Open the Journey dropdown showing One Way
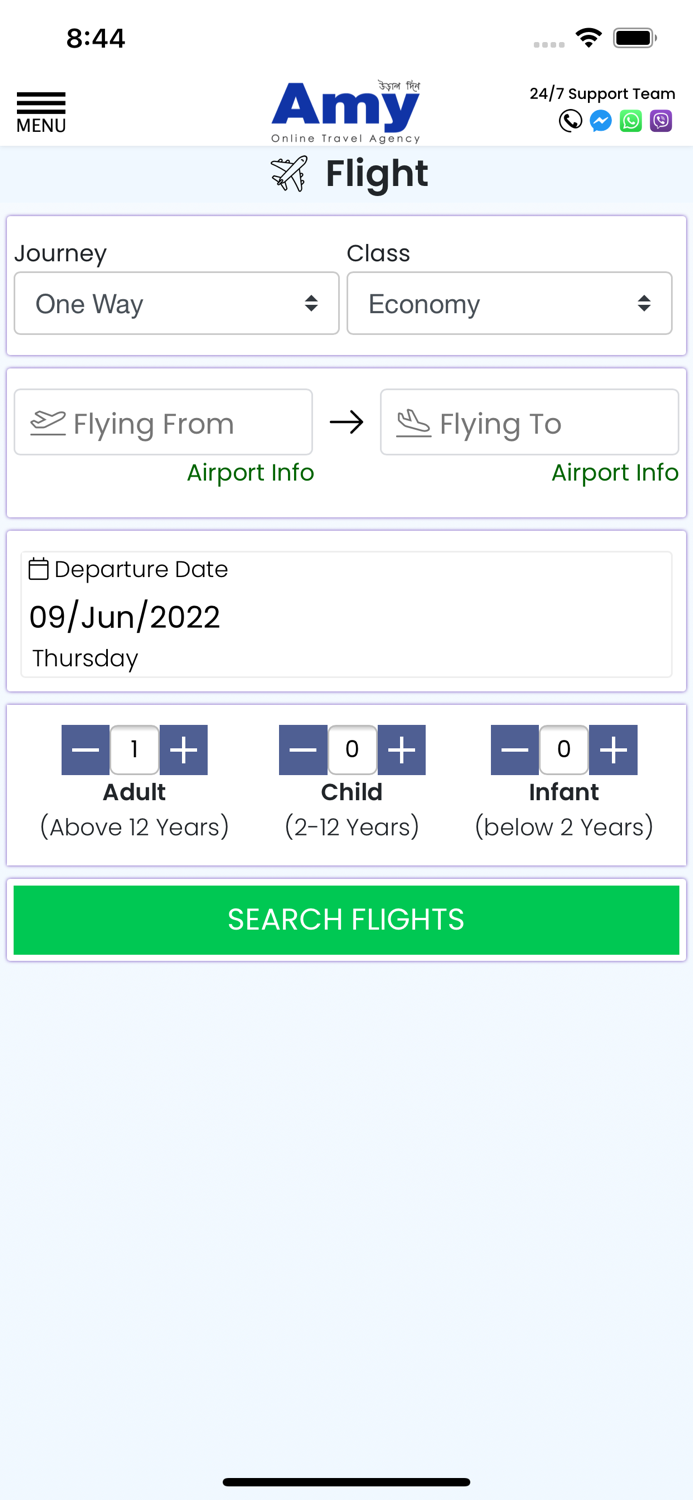This screenshot has width=693, height=1500. pyautogui.click(x=177, y=304)
